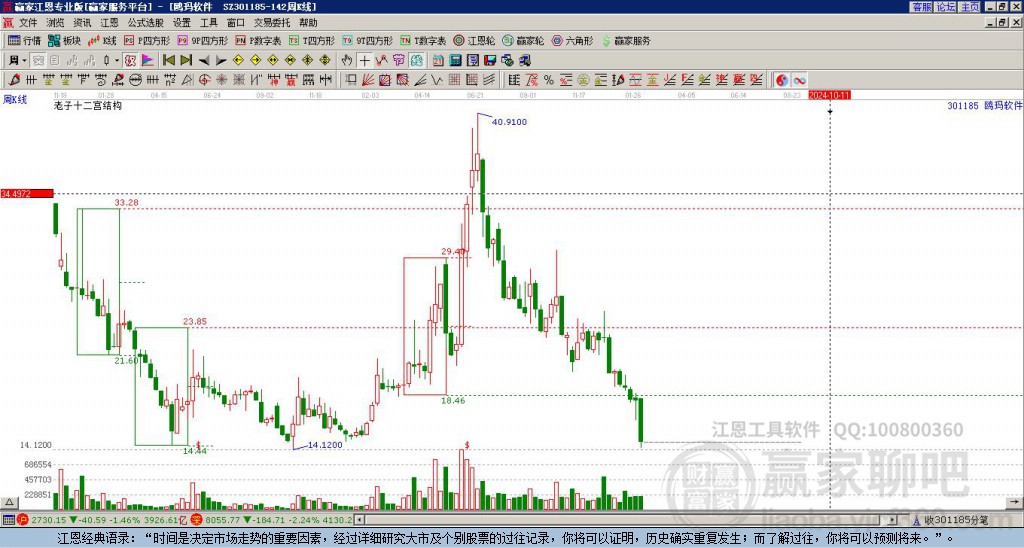Screen dimensions: 1024x548
Task: Select the hand pan tool
Action: (x=347, y=60)
